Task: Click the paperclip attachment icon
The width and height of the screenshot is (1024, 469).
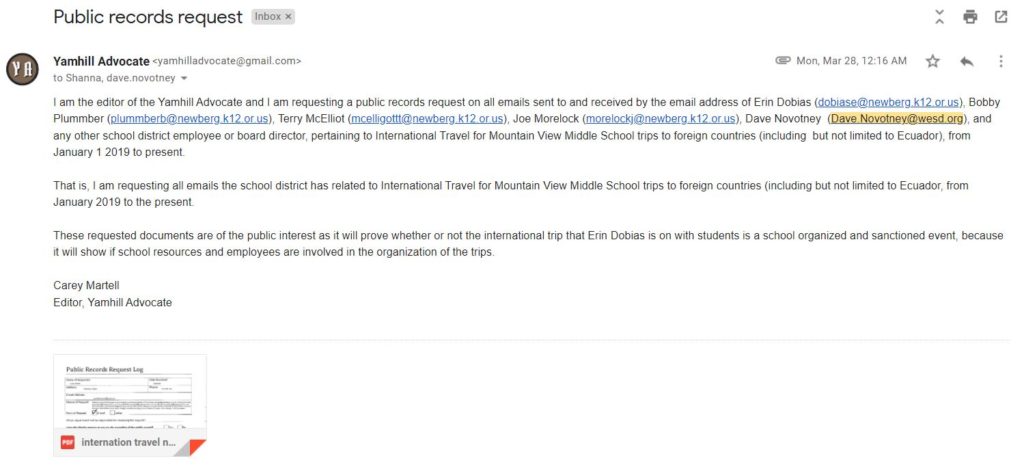Action: (x=782, y=61)
